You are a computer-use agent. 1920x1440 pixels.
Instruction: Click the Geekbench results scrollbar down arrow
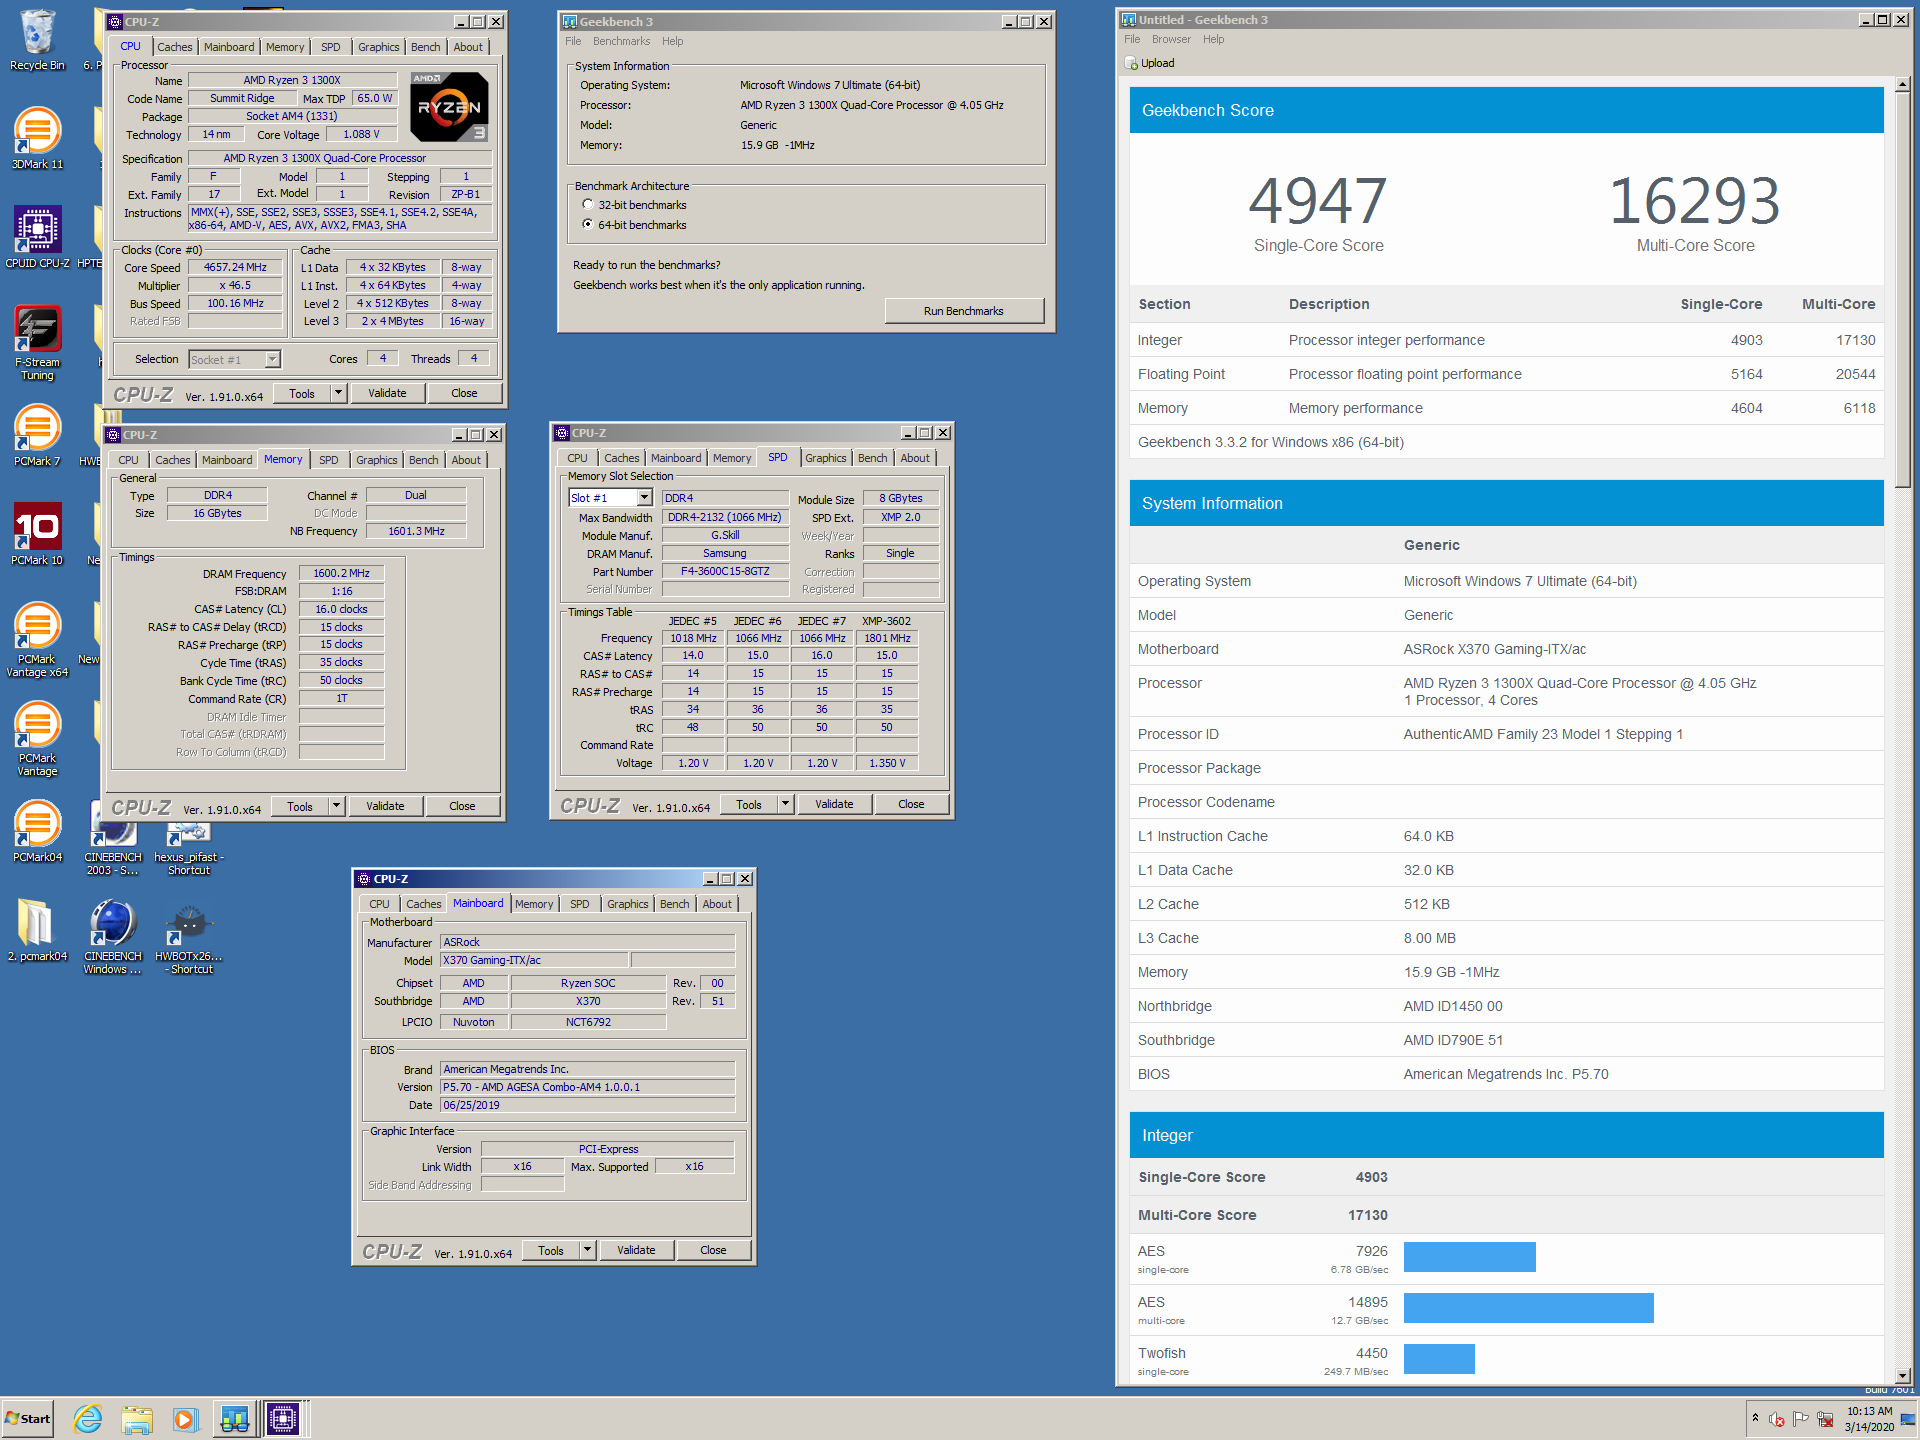click(x=1903, y=1375)
